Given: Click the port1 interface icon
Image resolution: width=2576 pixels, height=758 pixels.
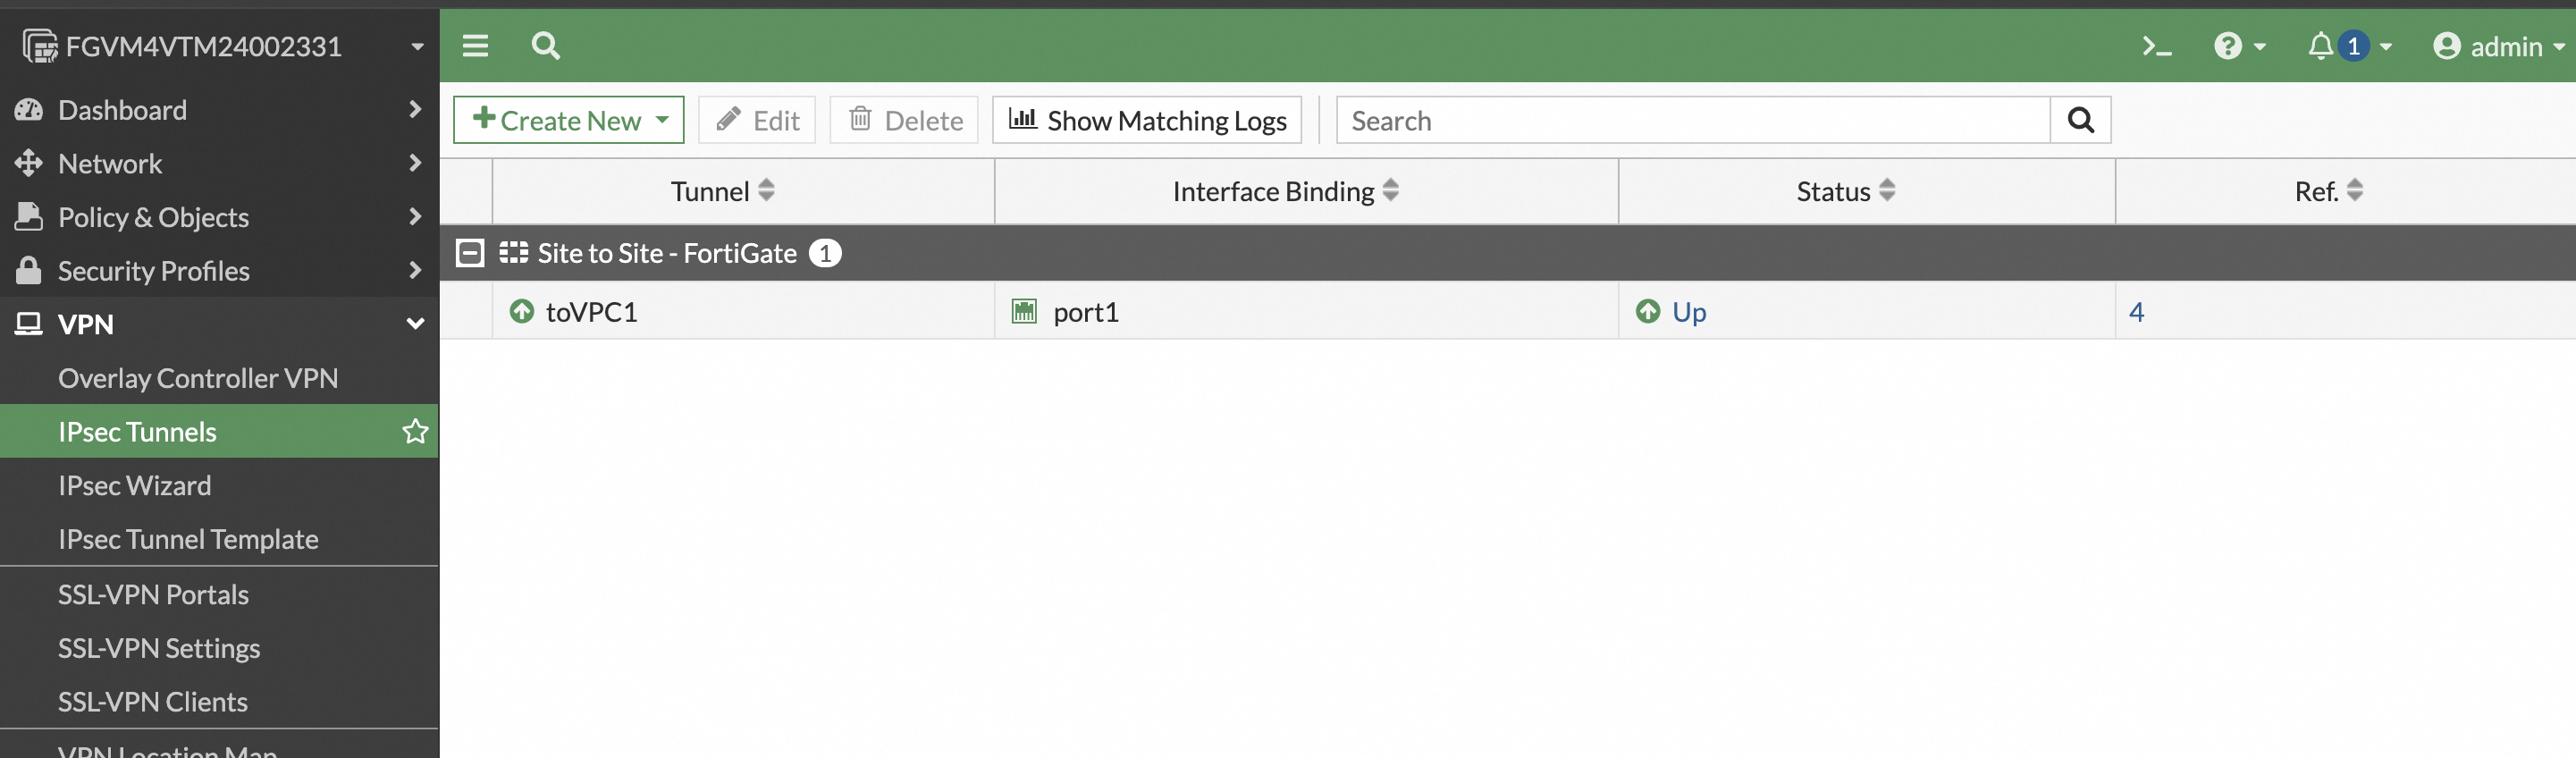Looking at the screenshot, I should click(x=1024, y=312).
